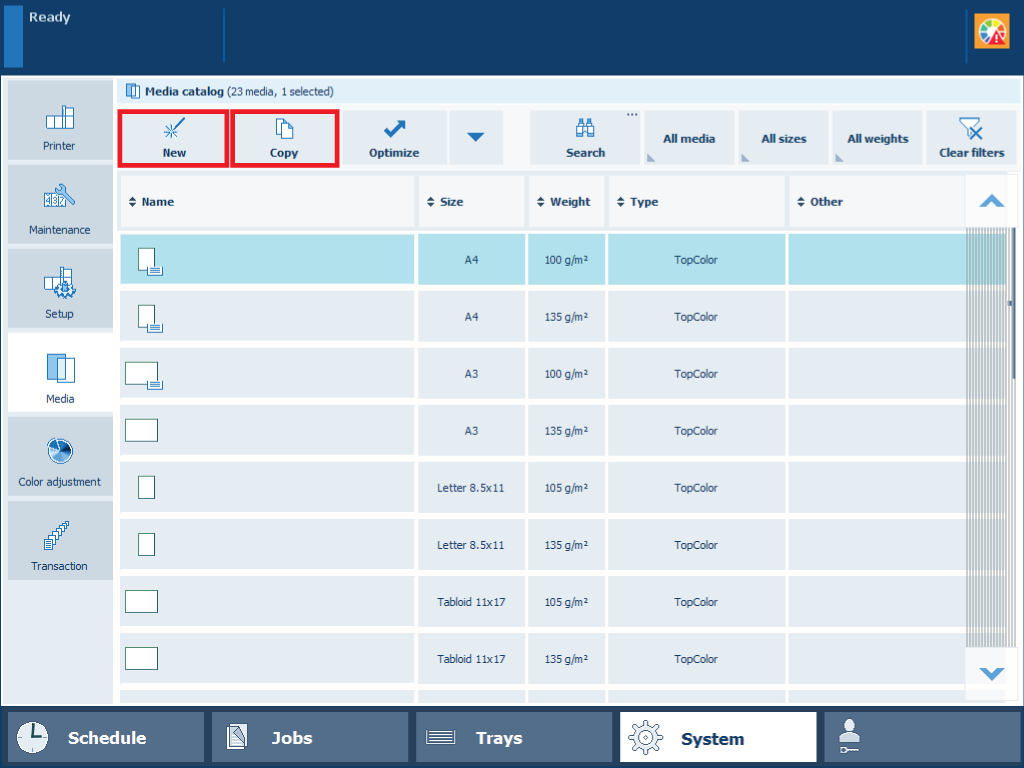The image size is (1024, 768).
Task: Open the All sizes filter dropdown
Action: click(783, 138)
